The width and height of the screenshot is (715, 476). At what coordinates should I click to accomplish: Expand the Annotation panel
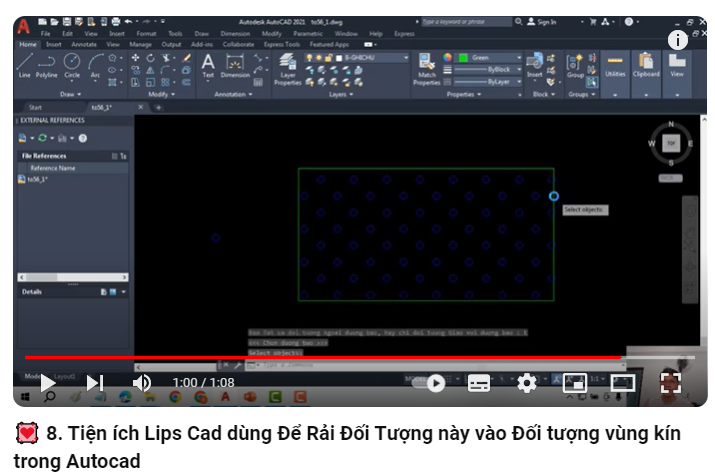pyautogui.click(x=233, y=94)
